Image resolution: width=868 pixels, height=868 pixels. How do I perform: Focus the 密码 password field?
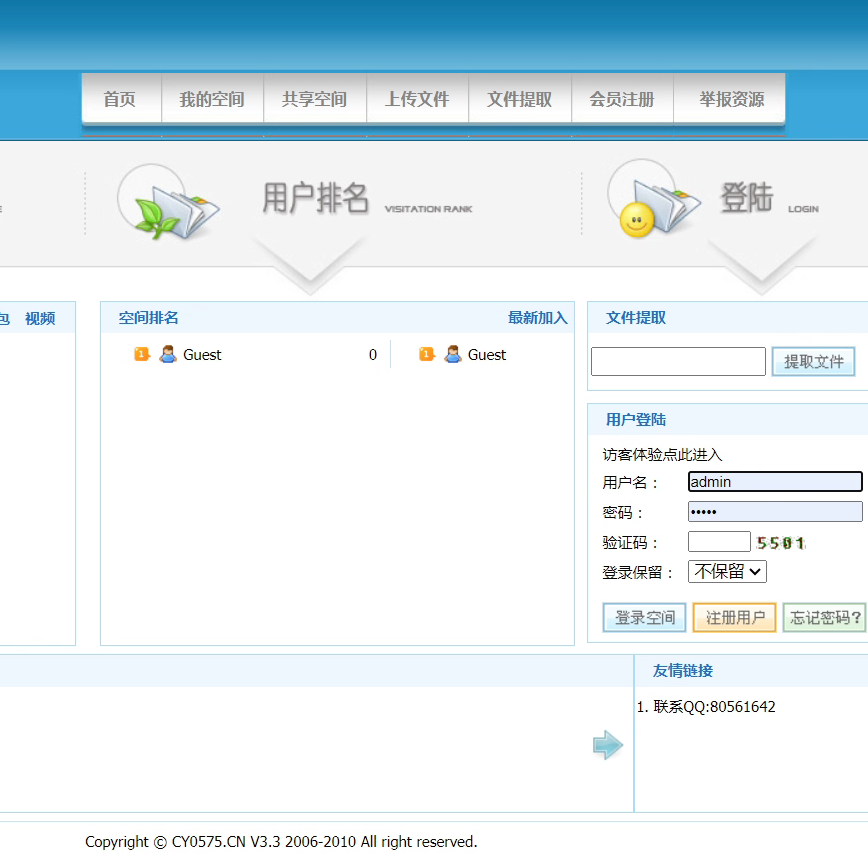click(775, 512)
